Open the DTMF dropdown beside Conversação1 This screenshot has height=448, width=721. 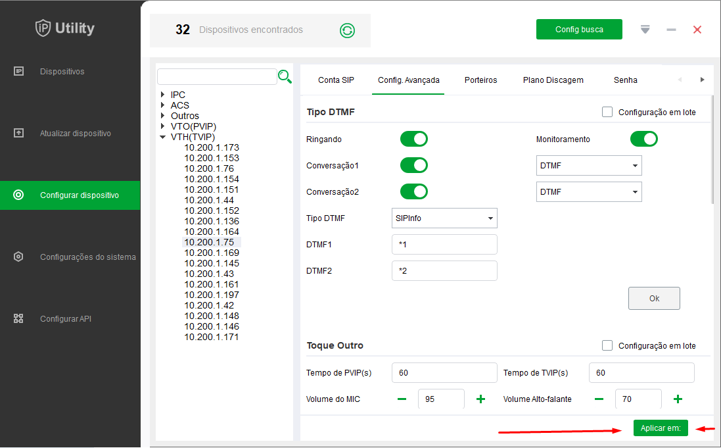[589, 166]
